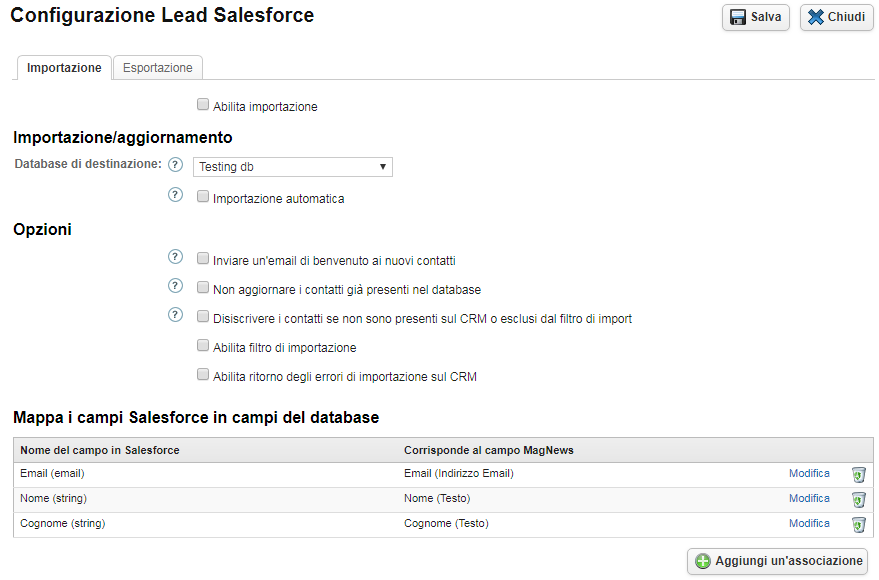Open the Testing db database dropdown
The image size is (879, 580).
[x=292, y=167]
